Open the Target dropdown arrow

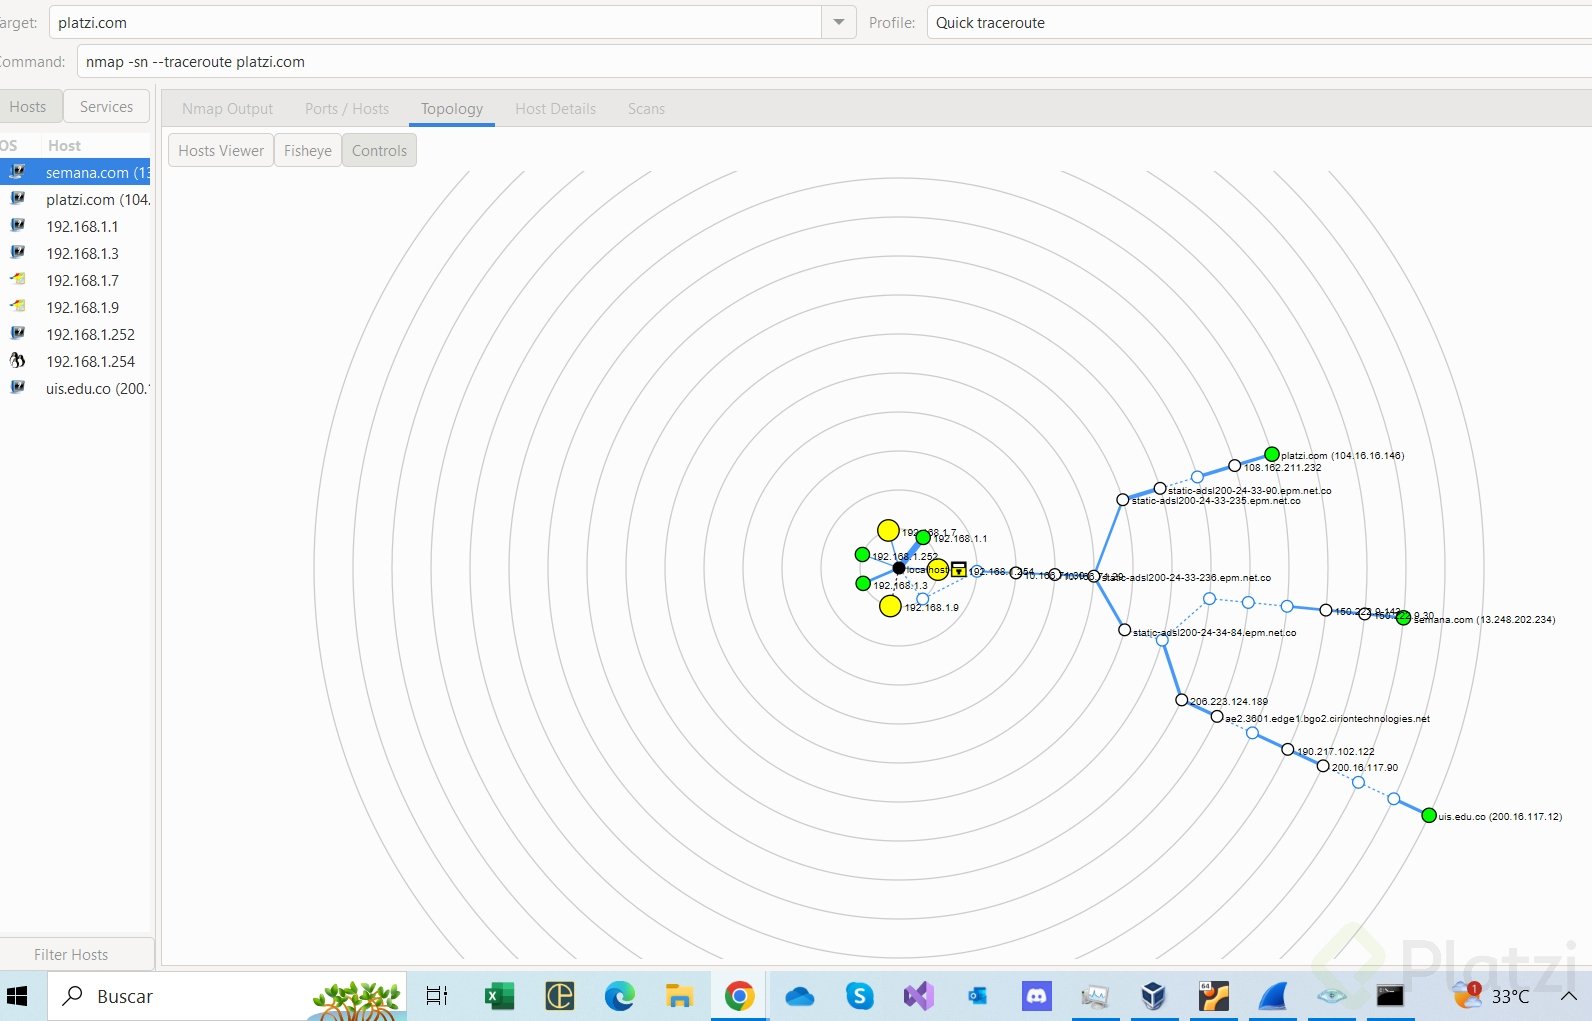(x=839, y=22)
